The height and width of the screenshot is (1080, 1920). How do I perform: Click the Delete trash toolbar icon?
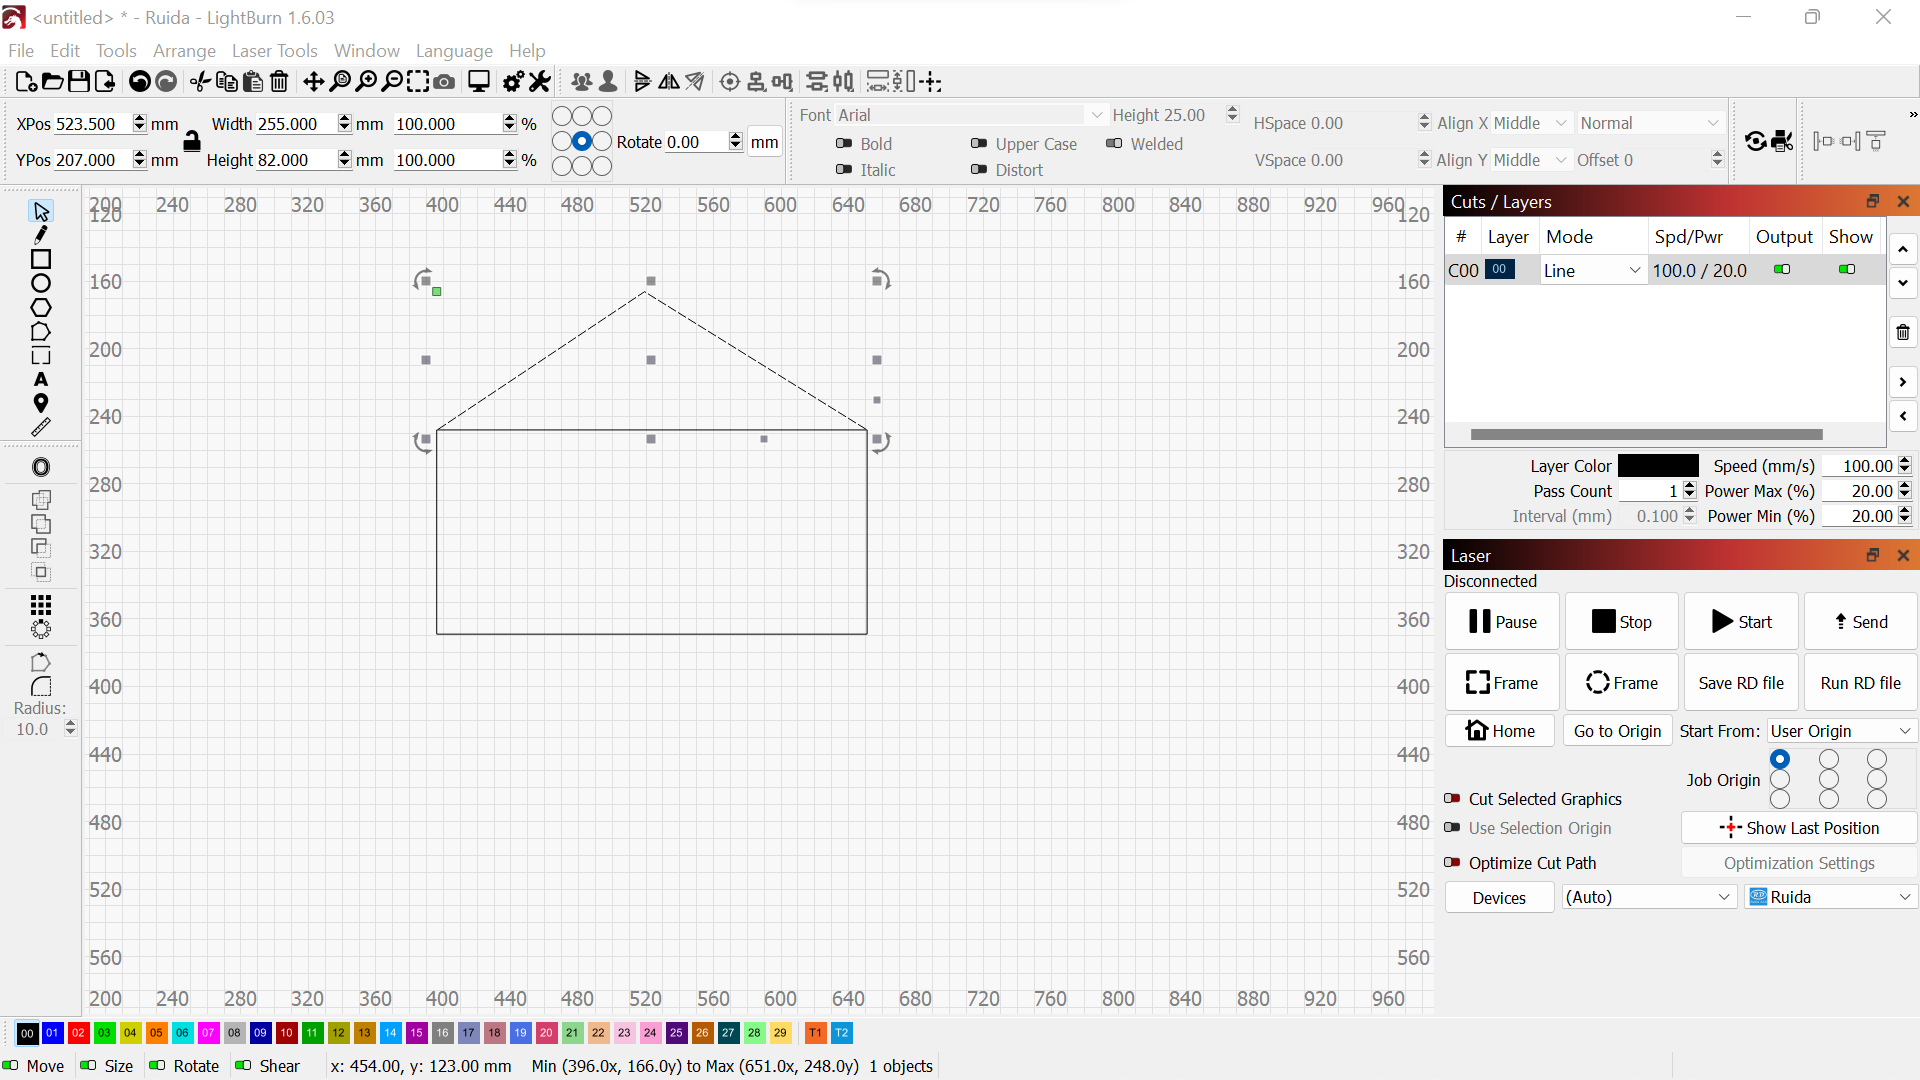(280, 82)
